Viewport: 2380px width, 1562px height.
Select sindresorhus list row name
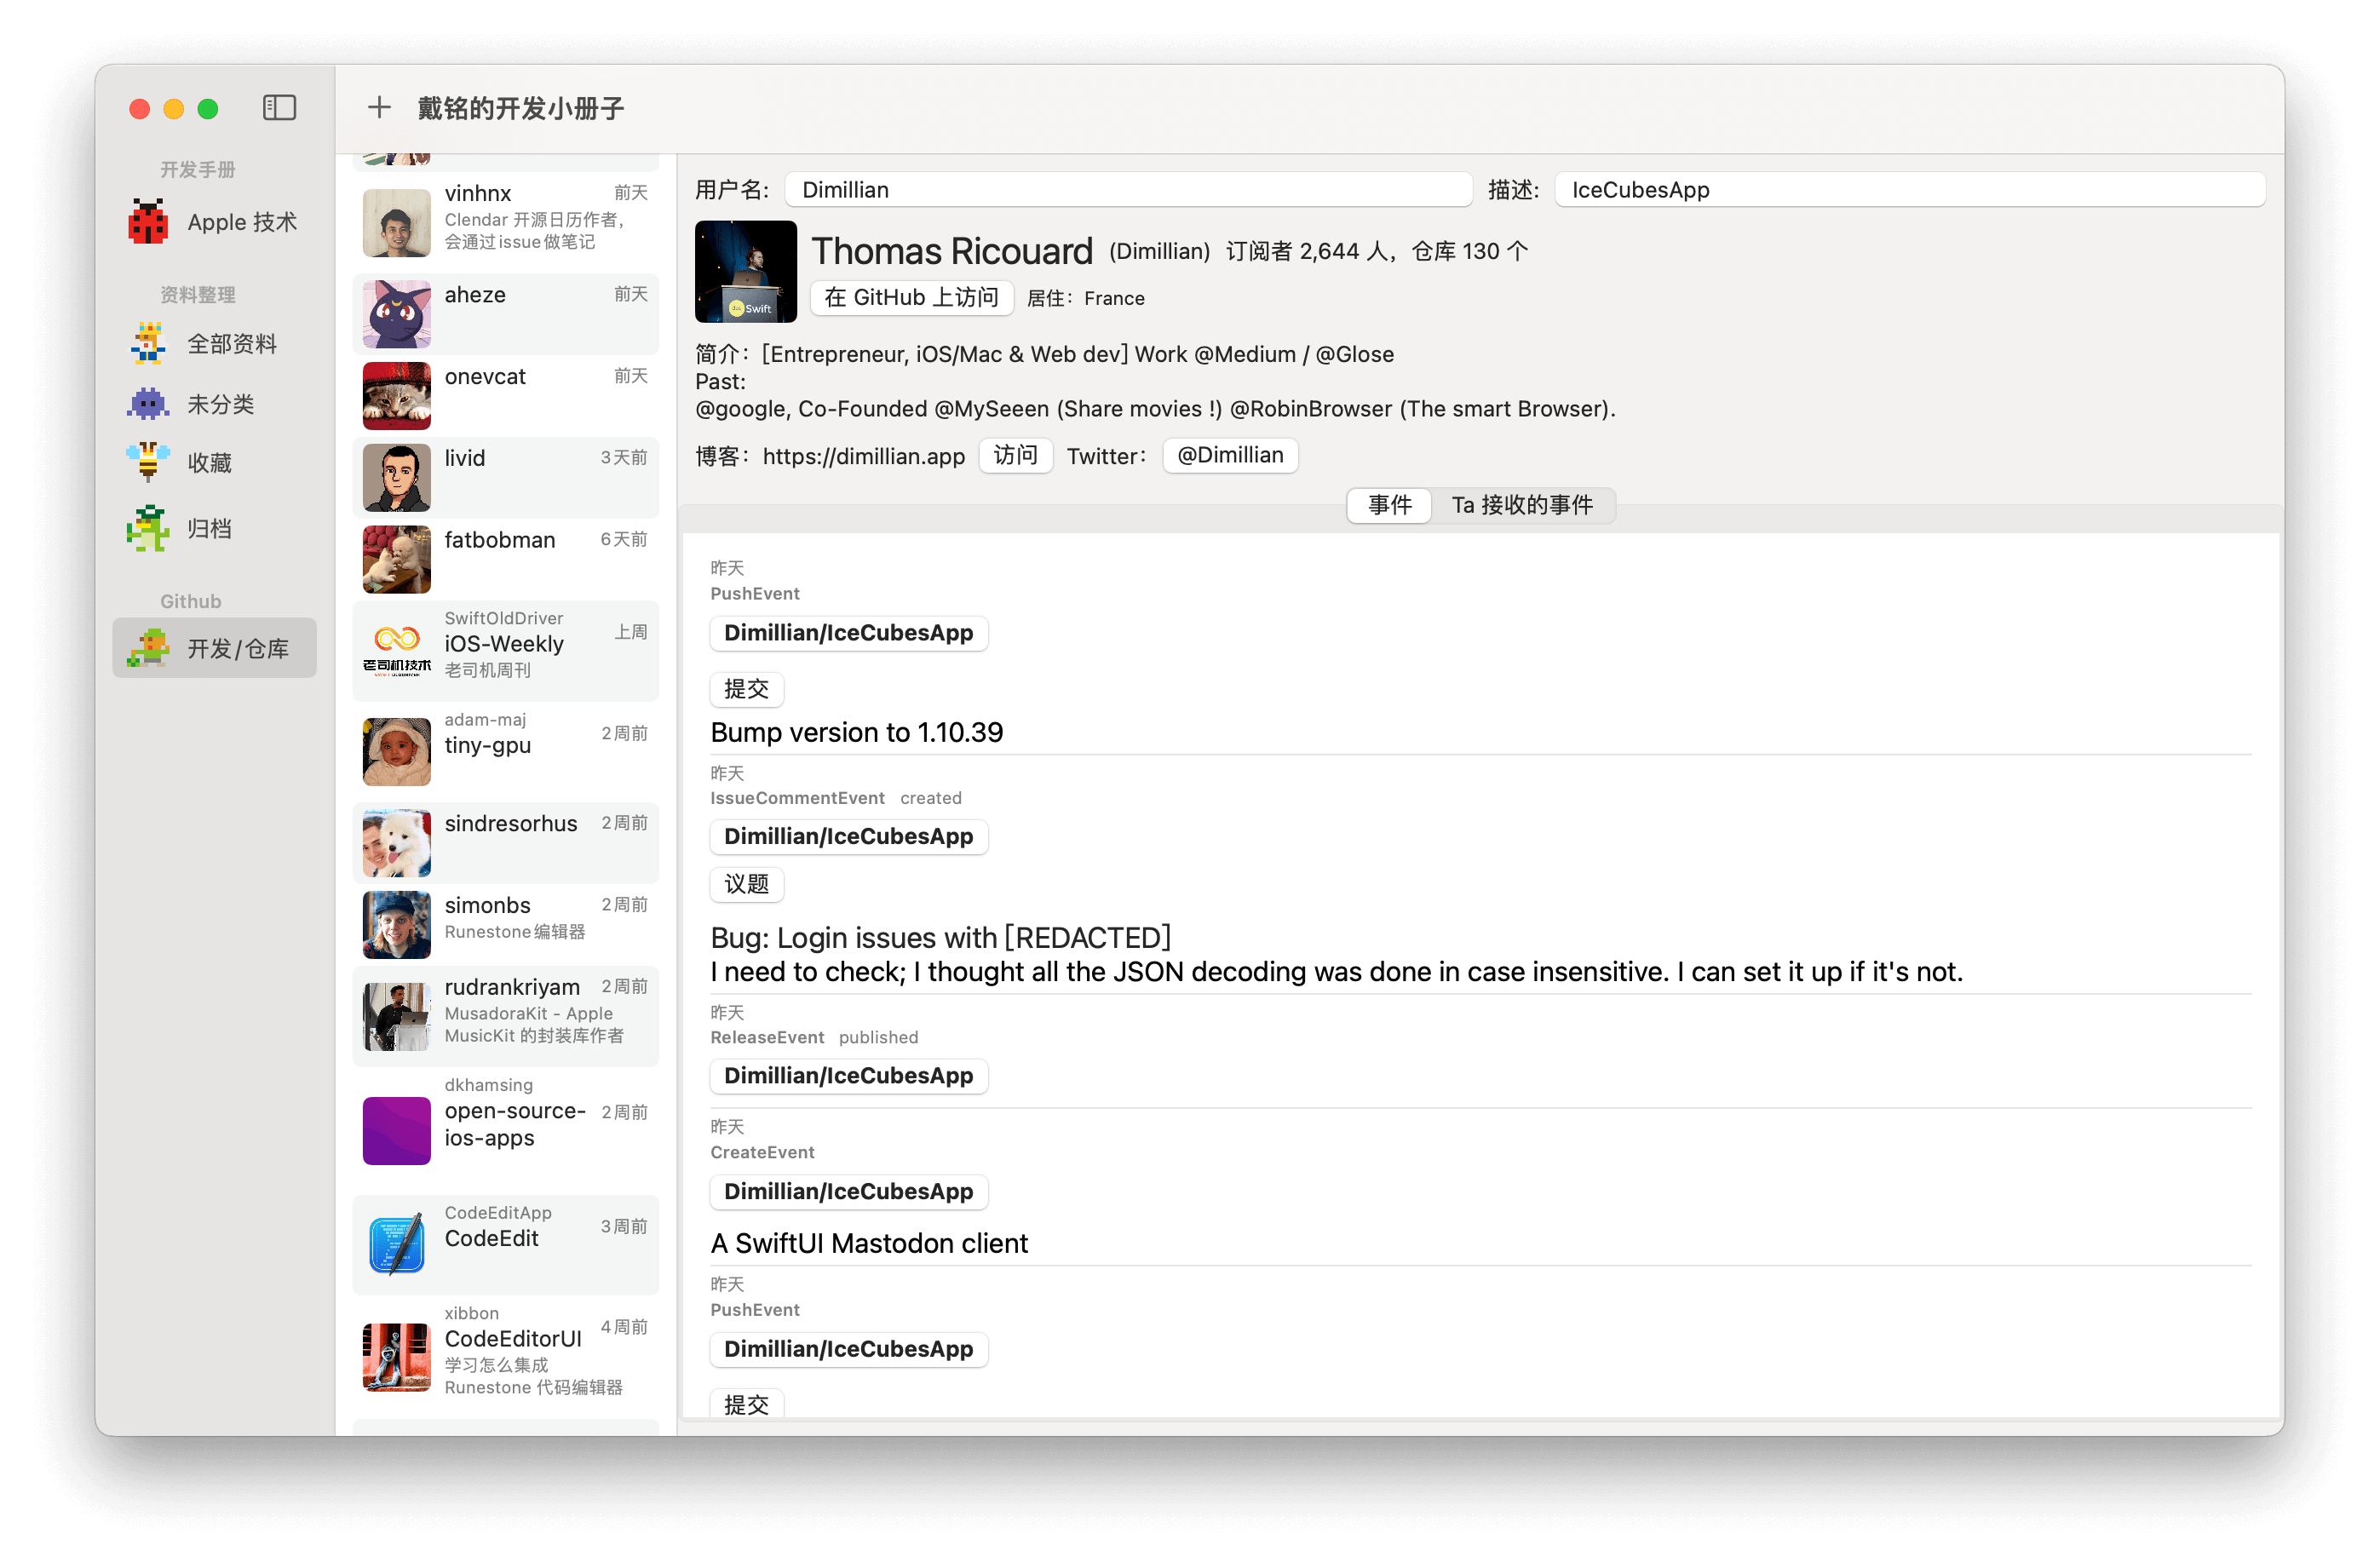click(x=511, y=823)
